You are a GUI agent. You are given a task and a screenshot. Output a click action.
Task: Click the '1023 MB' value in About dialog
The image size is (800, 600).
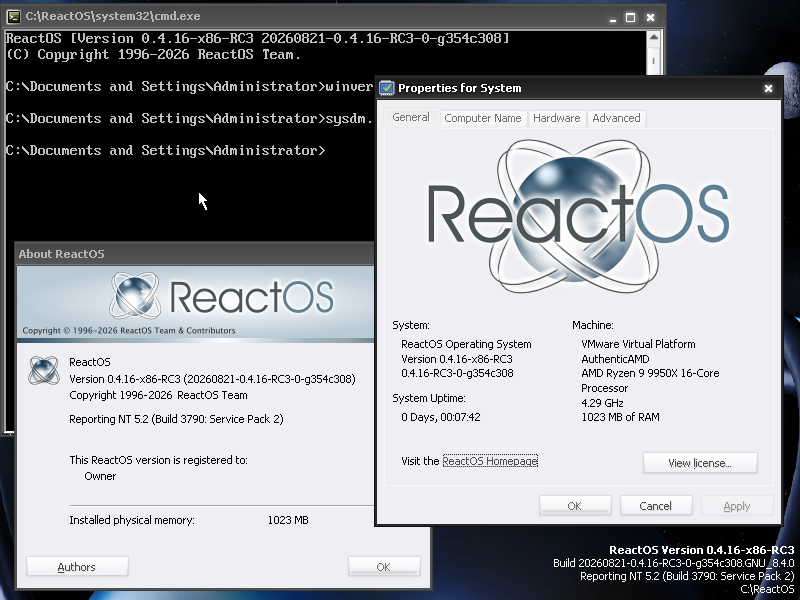pyautogui.click(x=288, y=520)
